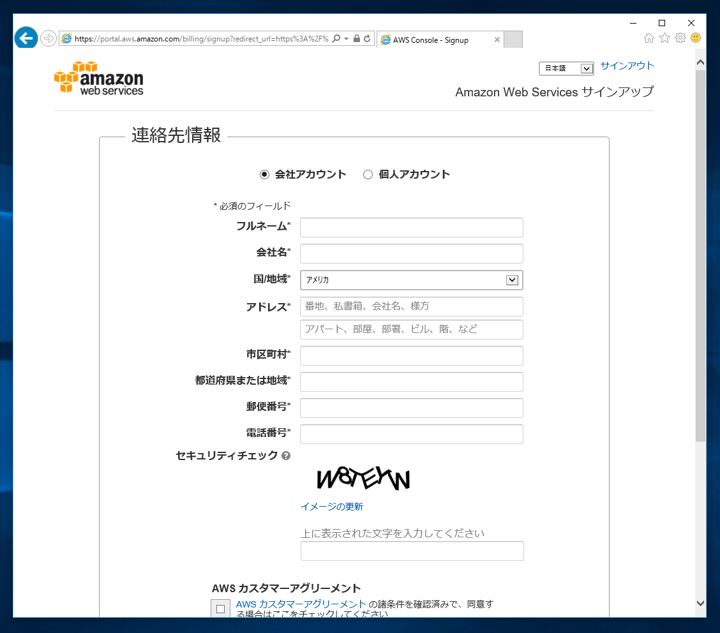Screen dimensions: 720x633
Task: Click the apartment/building address field
Action: click(411, 330)
